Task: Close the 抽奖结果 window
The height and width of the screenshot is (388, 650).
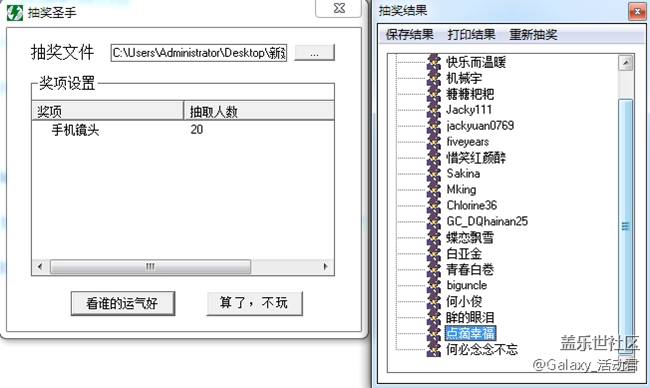Action: [x=637, y=11]
